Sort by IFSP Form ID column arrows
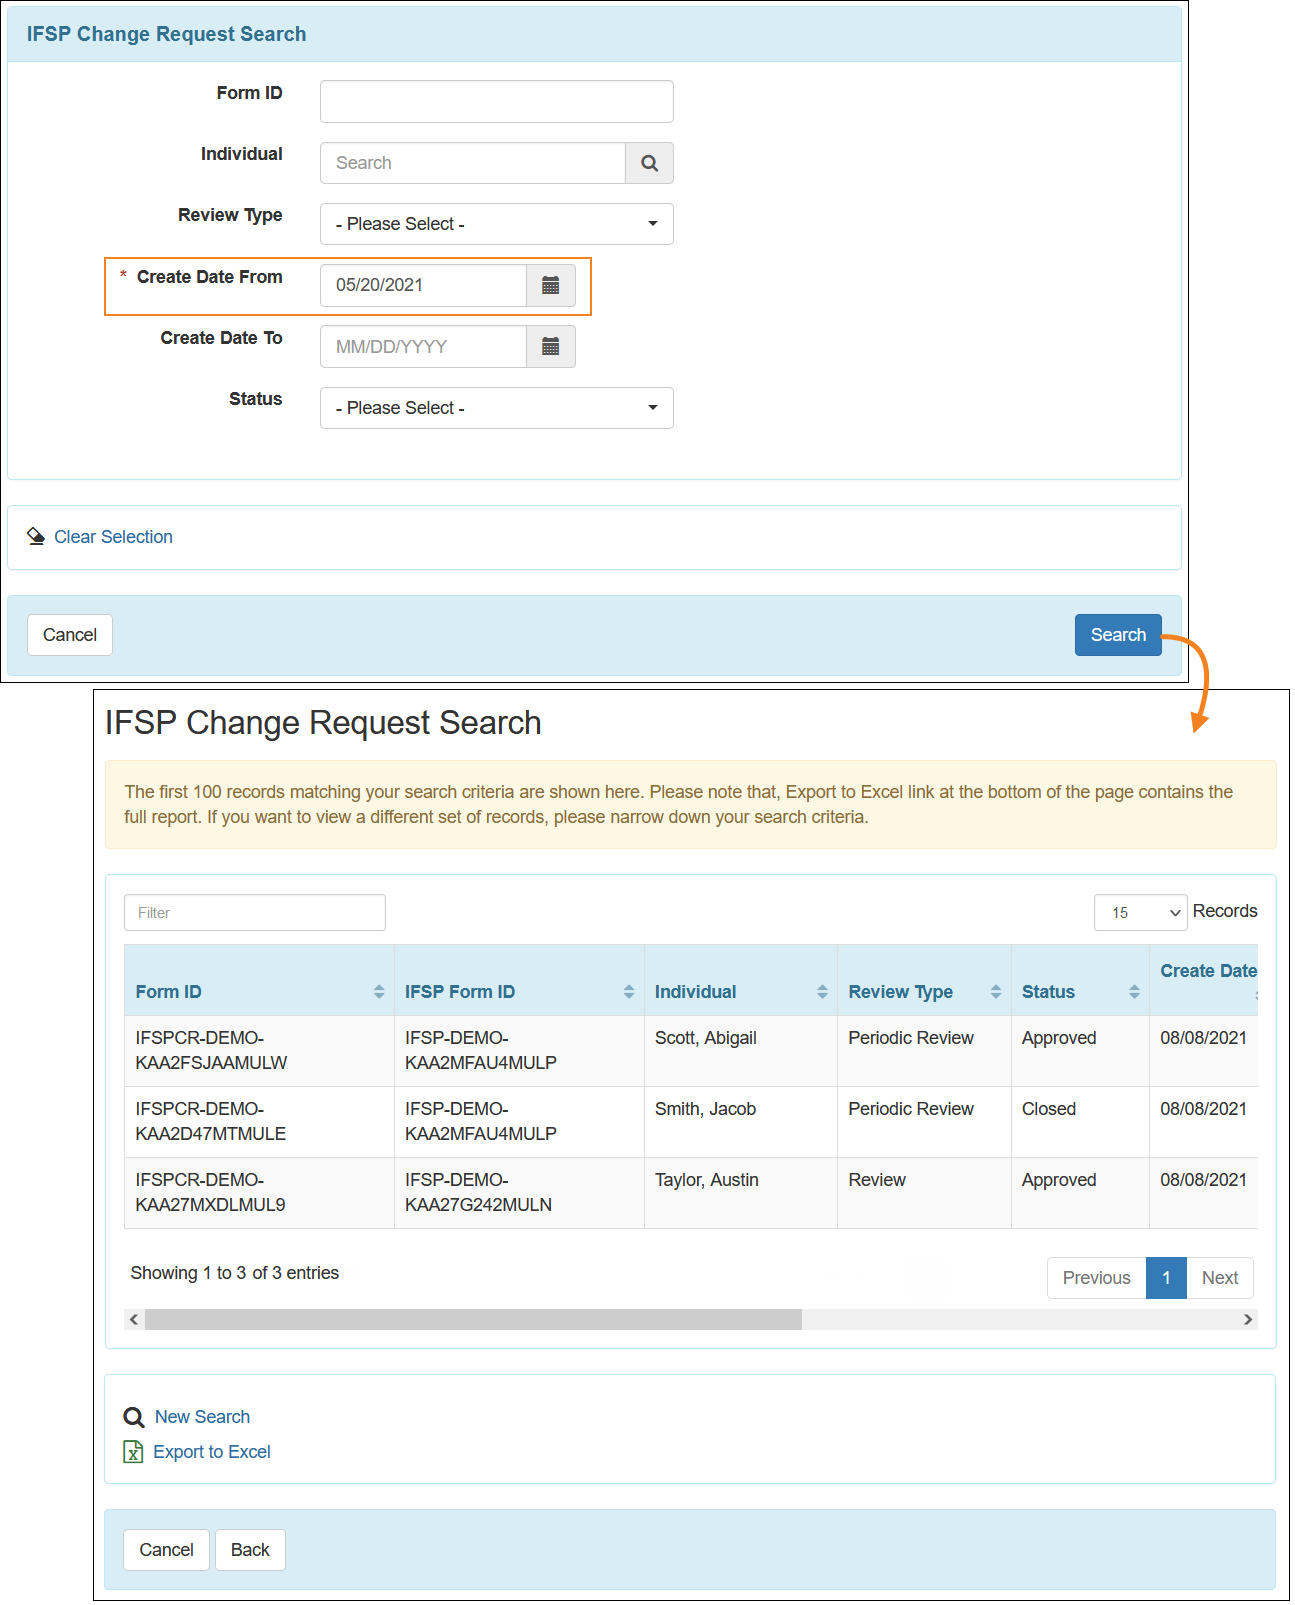 coord(629,992)
